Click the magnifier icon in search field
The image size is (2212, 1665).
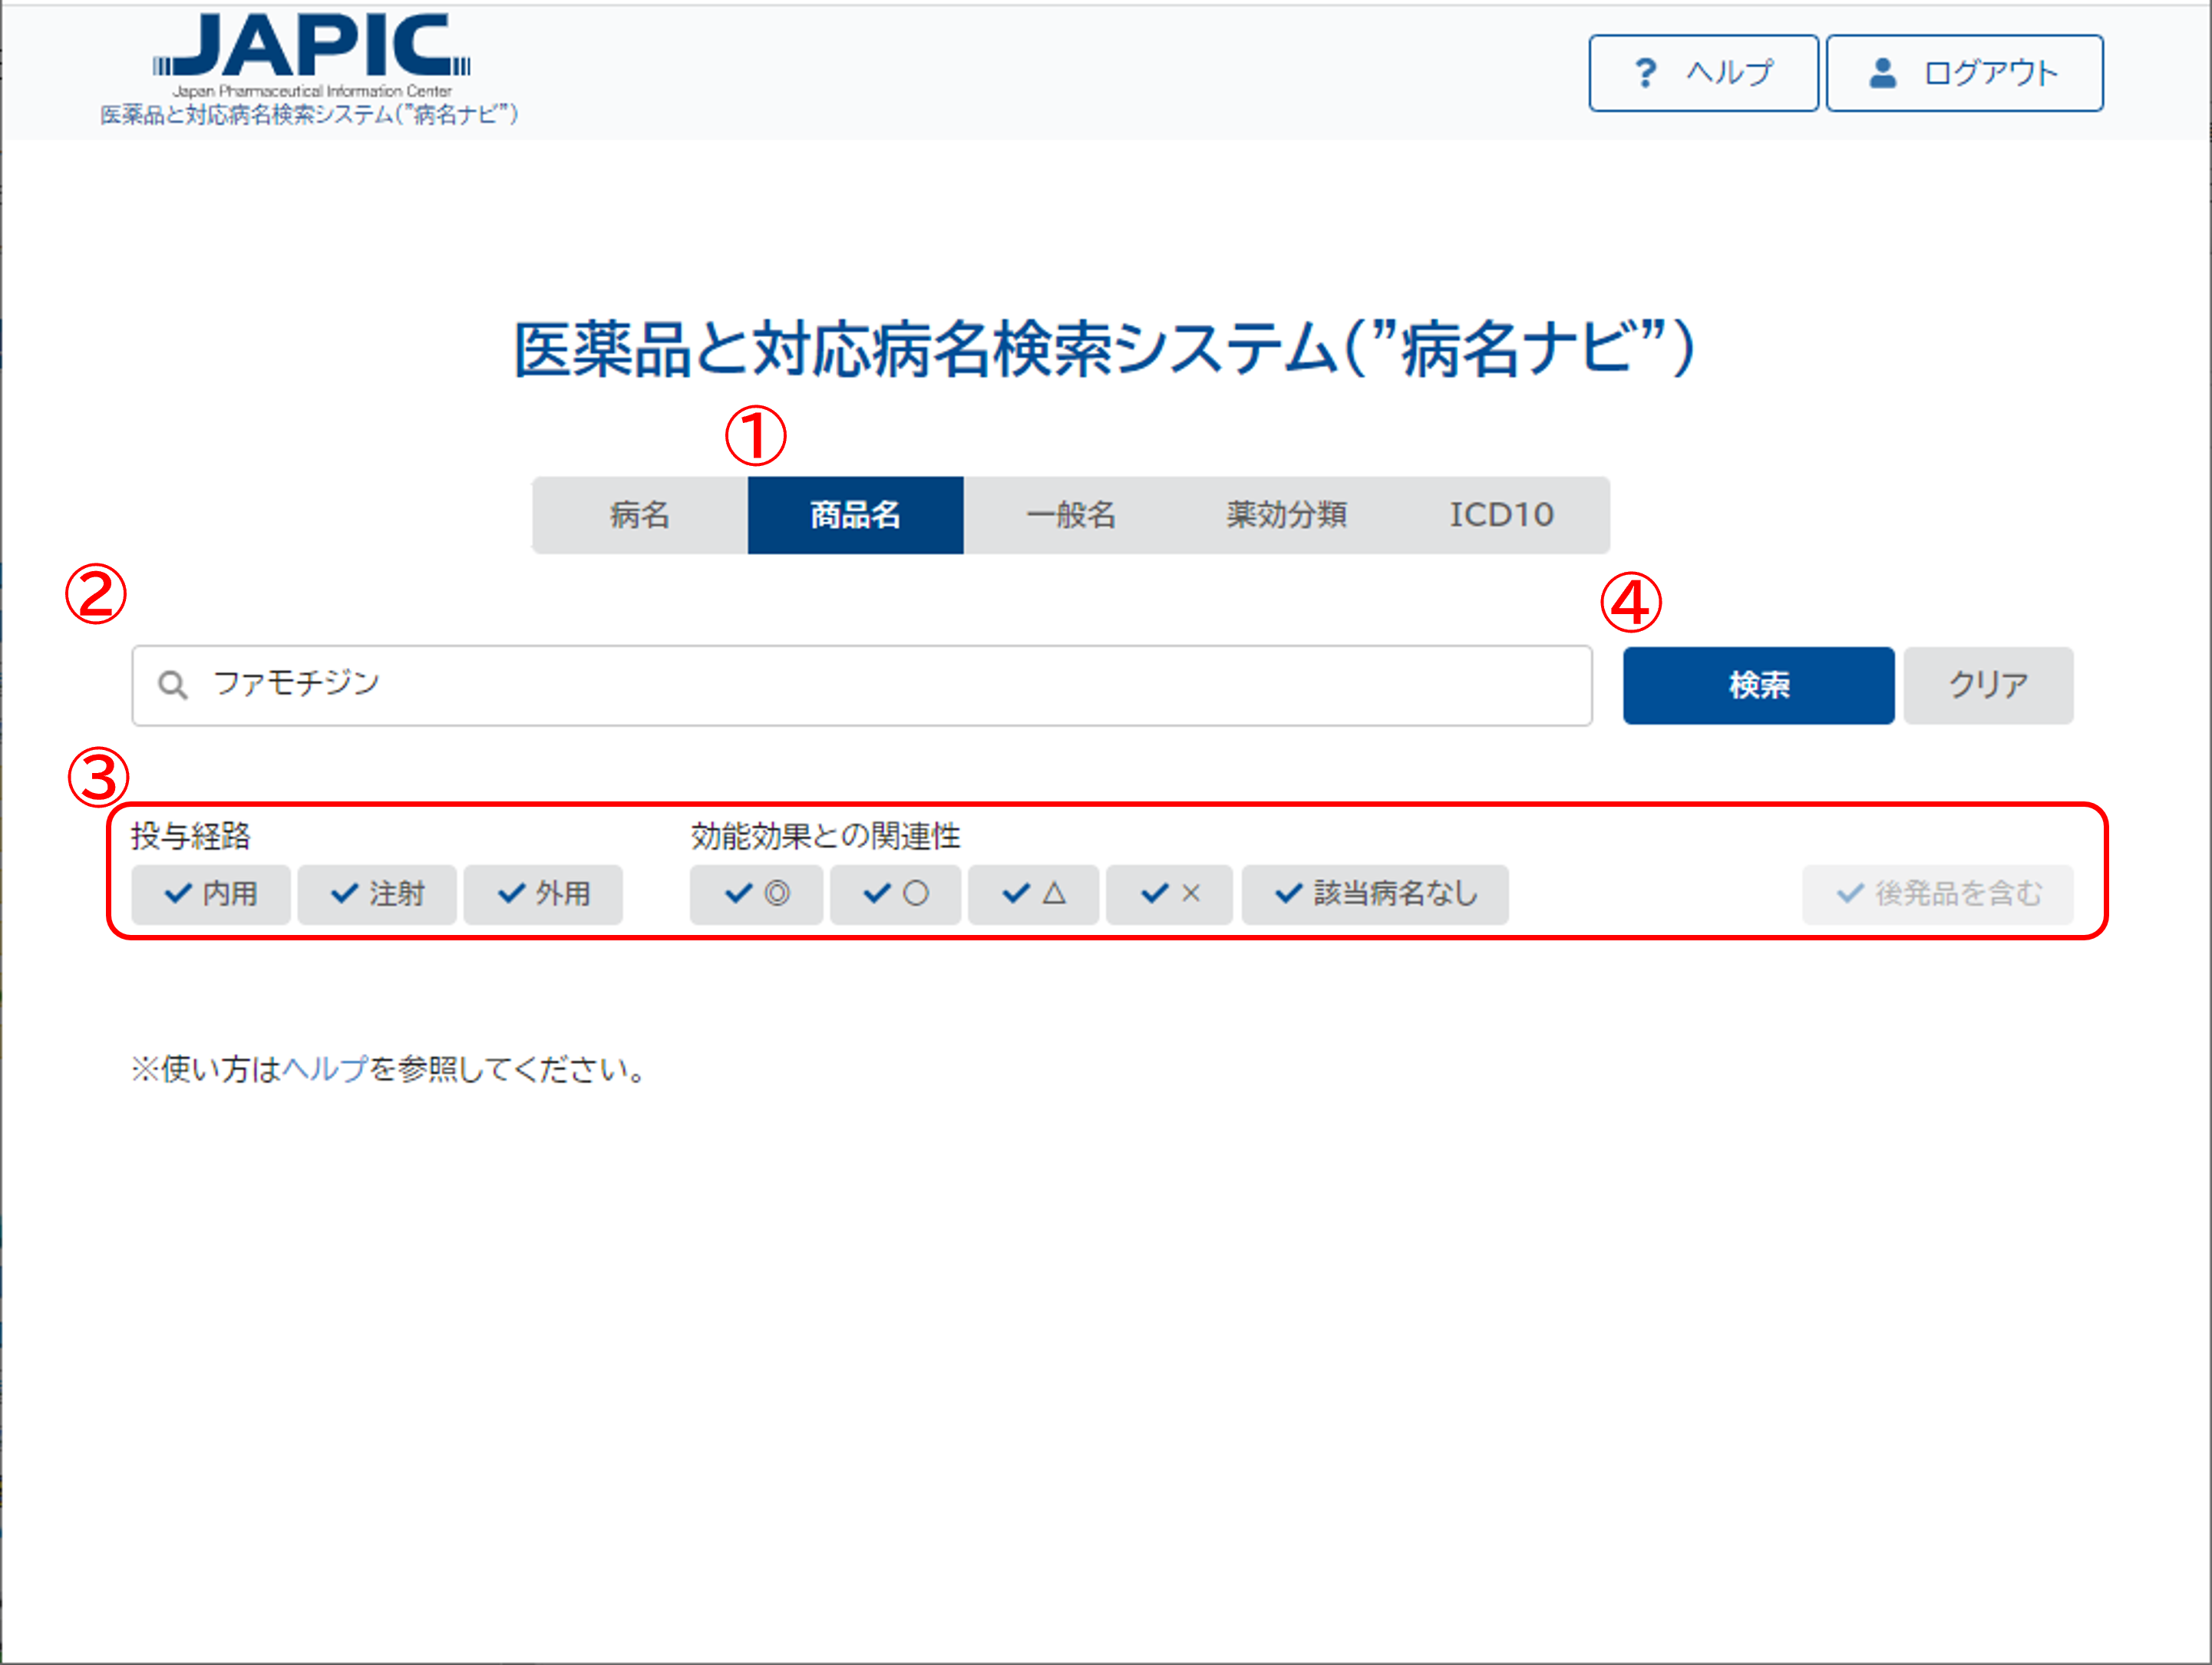pyautogui.click(x=173, y=685)
